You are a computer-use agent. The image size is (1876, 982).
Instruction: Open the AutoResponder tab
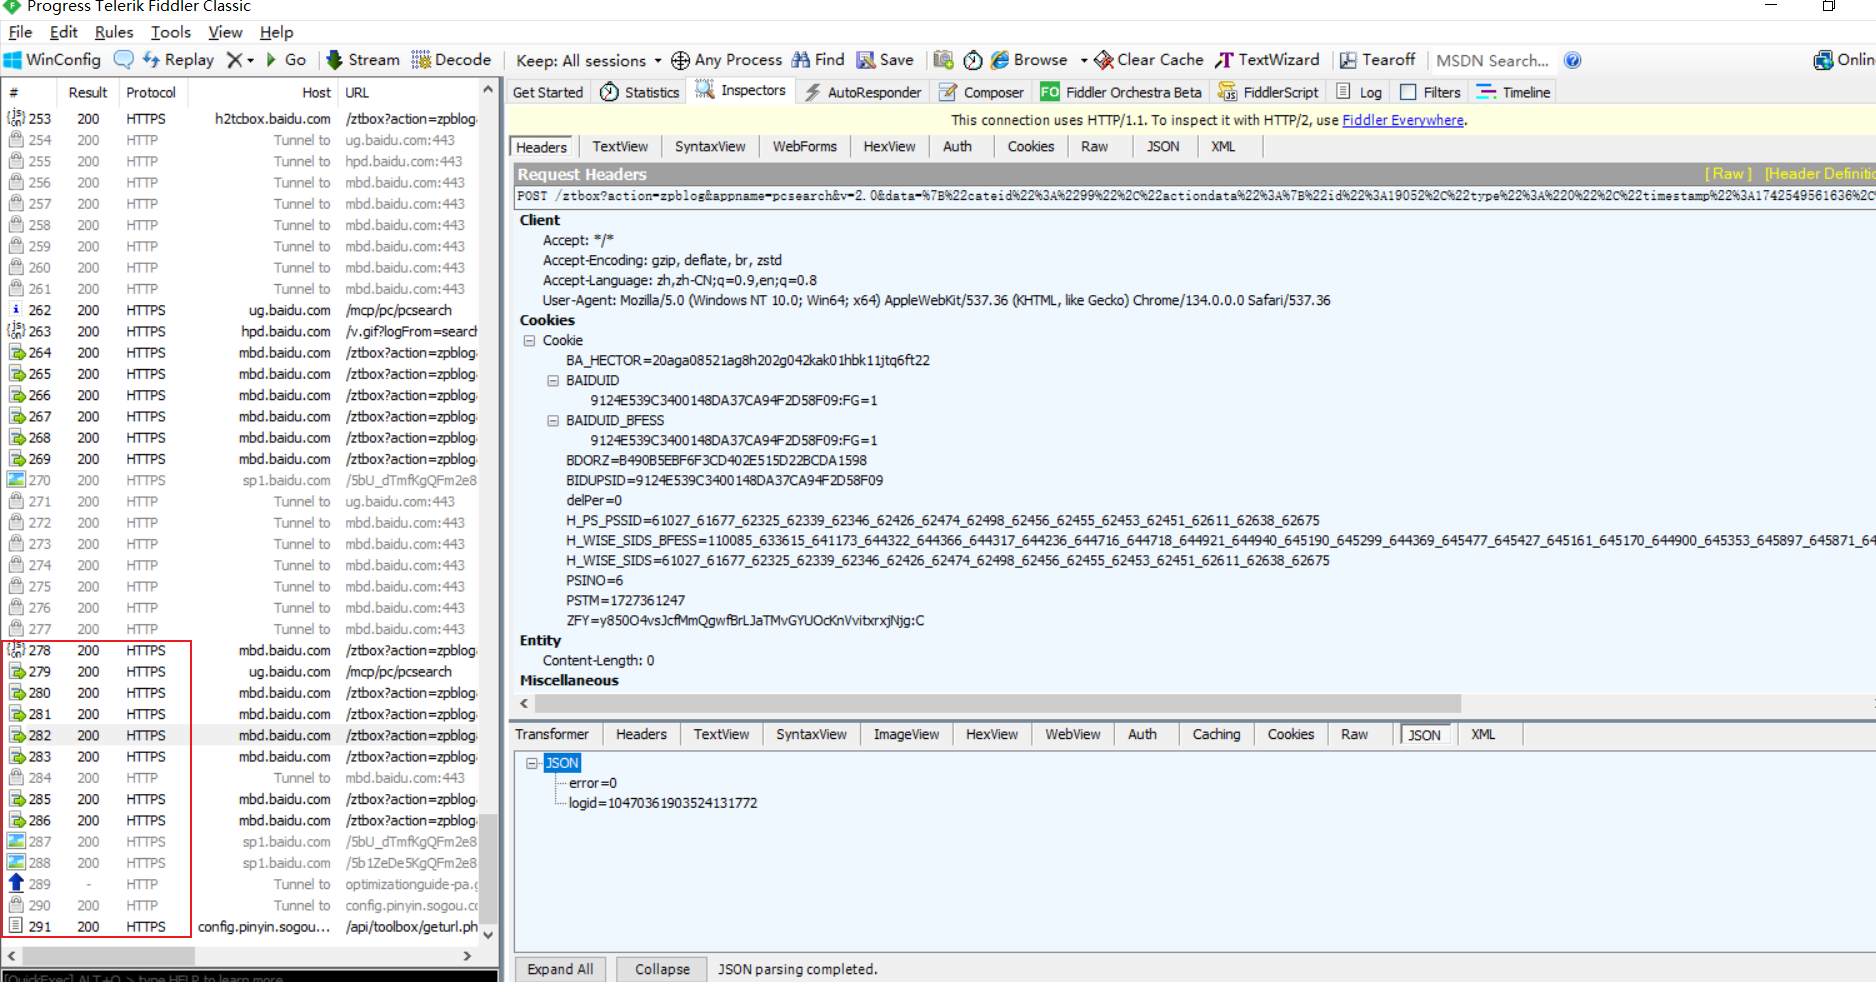click(863, 92)
